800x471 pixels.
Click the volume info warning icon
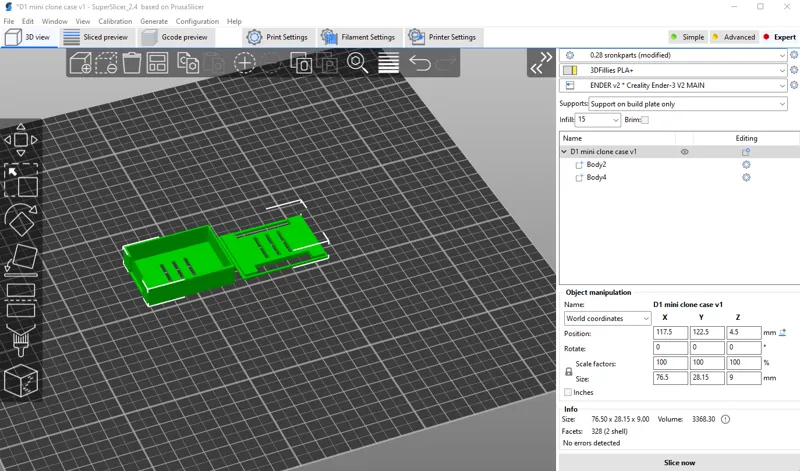tap(725, 419)
